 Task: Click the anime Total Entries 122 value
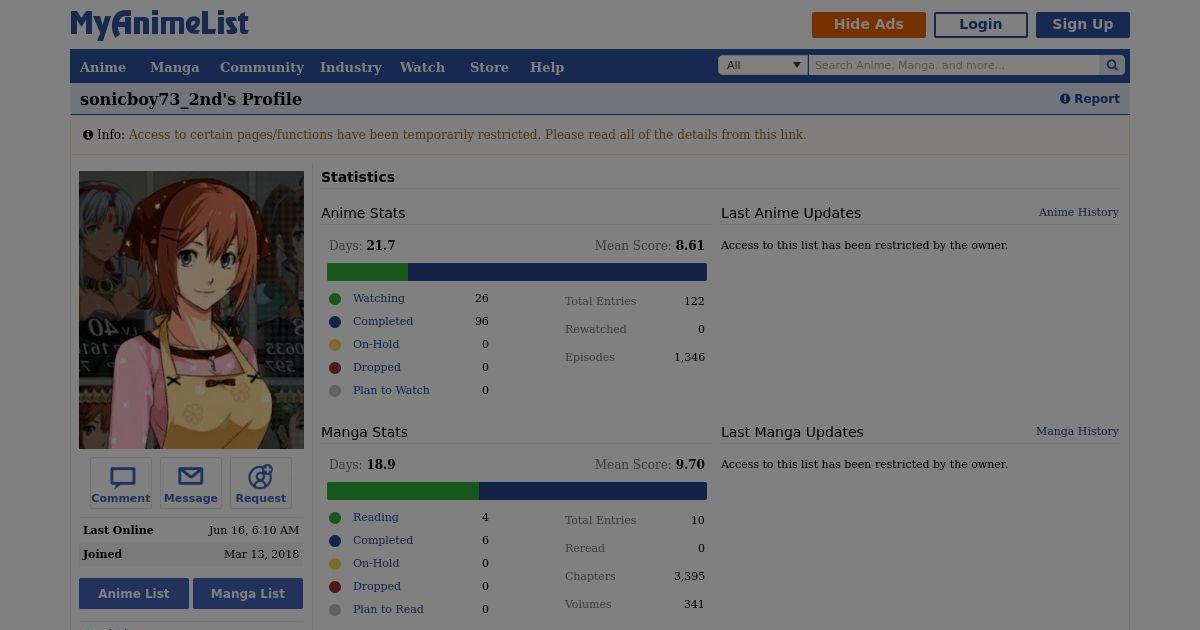click(x=694, y=301)
